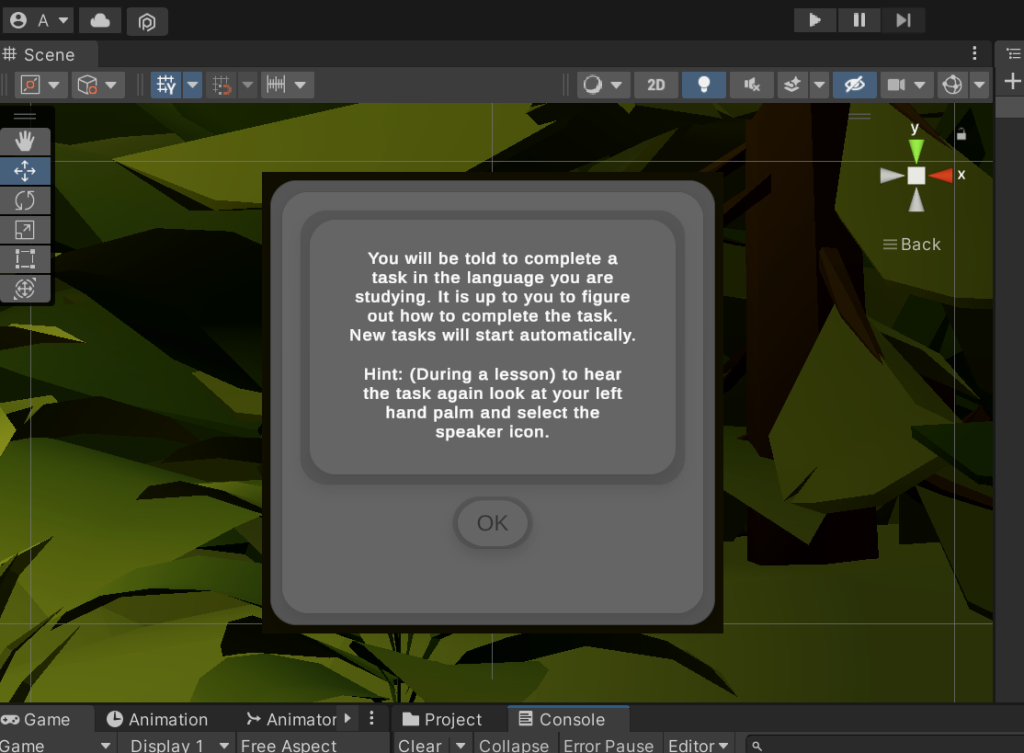Select the Rect transform tool

click(x=25, y=259)
